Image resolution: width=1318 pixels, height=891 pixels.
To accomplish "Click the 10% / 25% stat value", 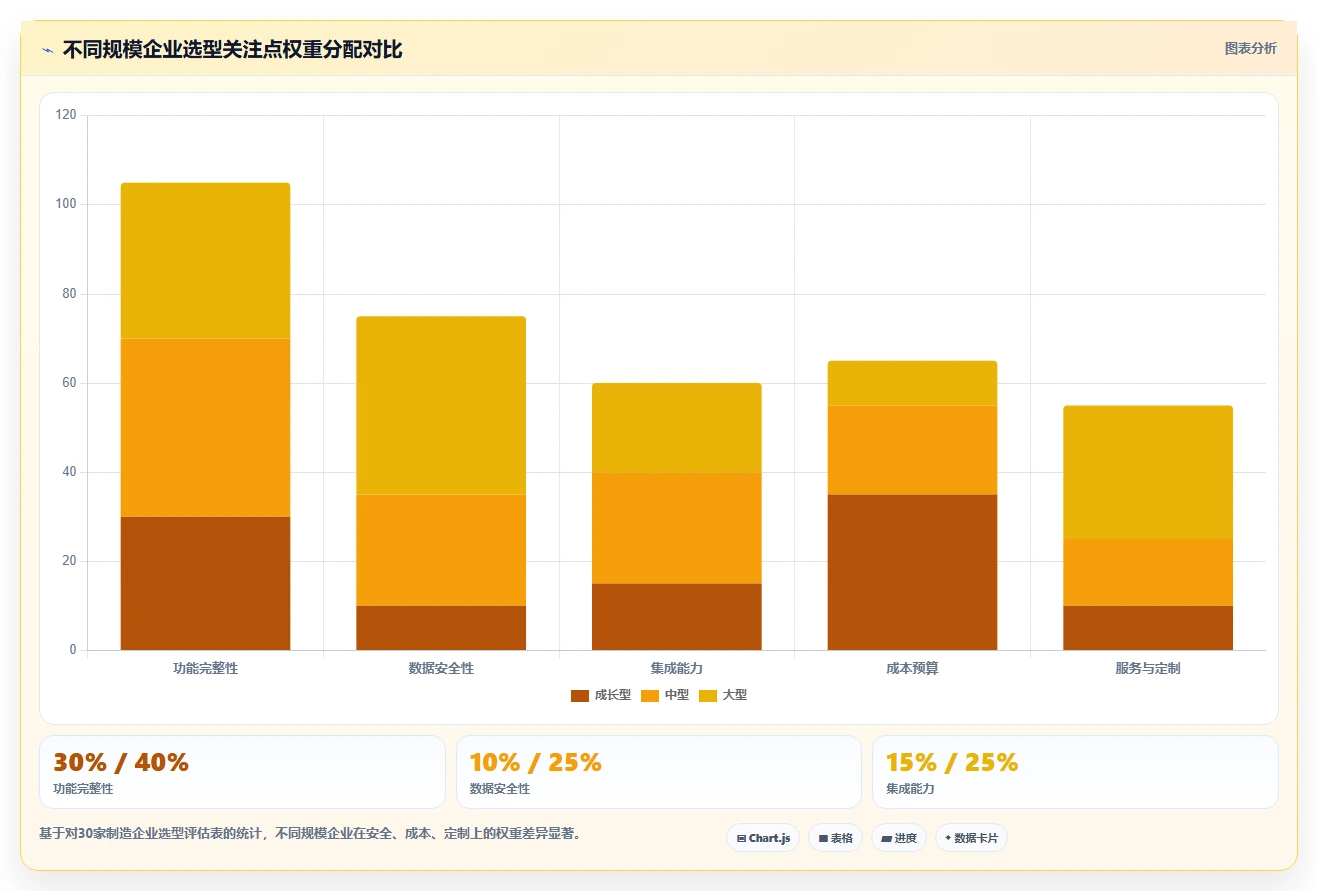I will tap(536, 762).
